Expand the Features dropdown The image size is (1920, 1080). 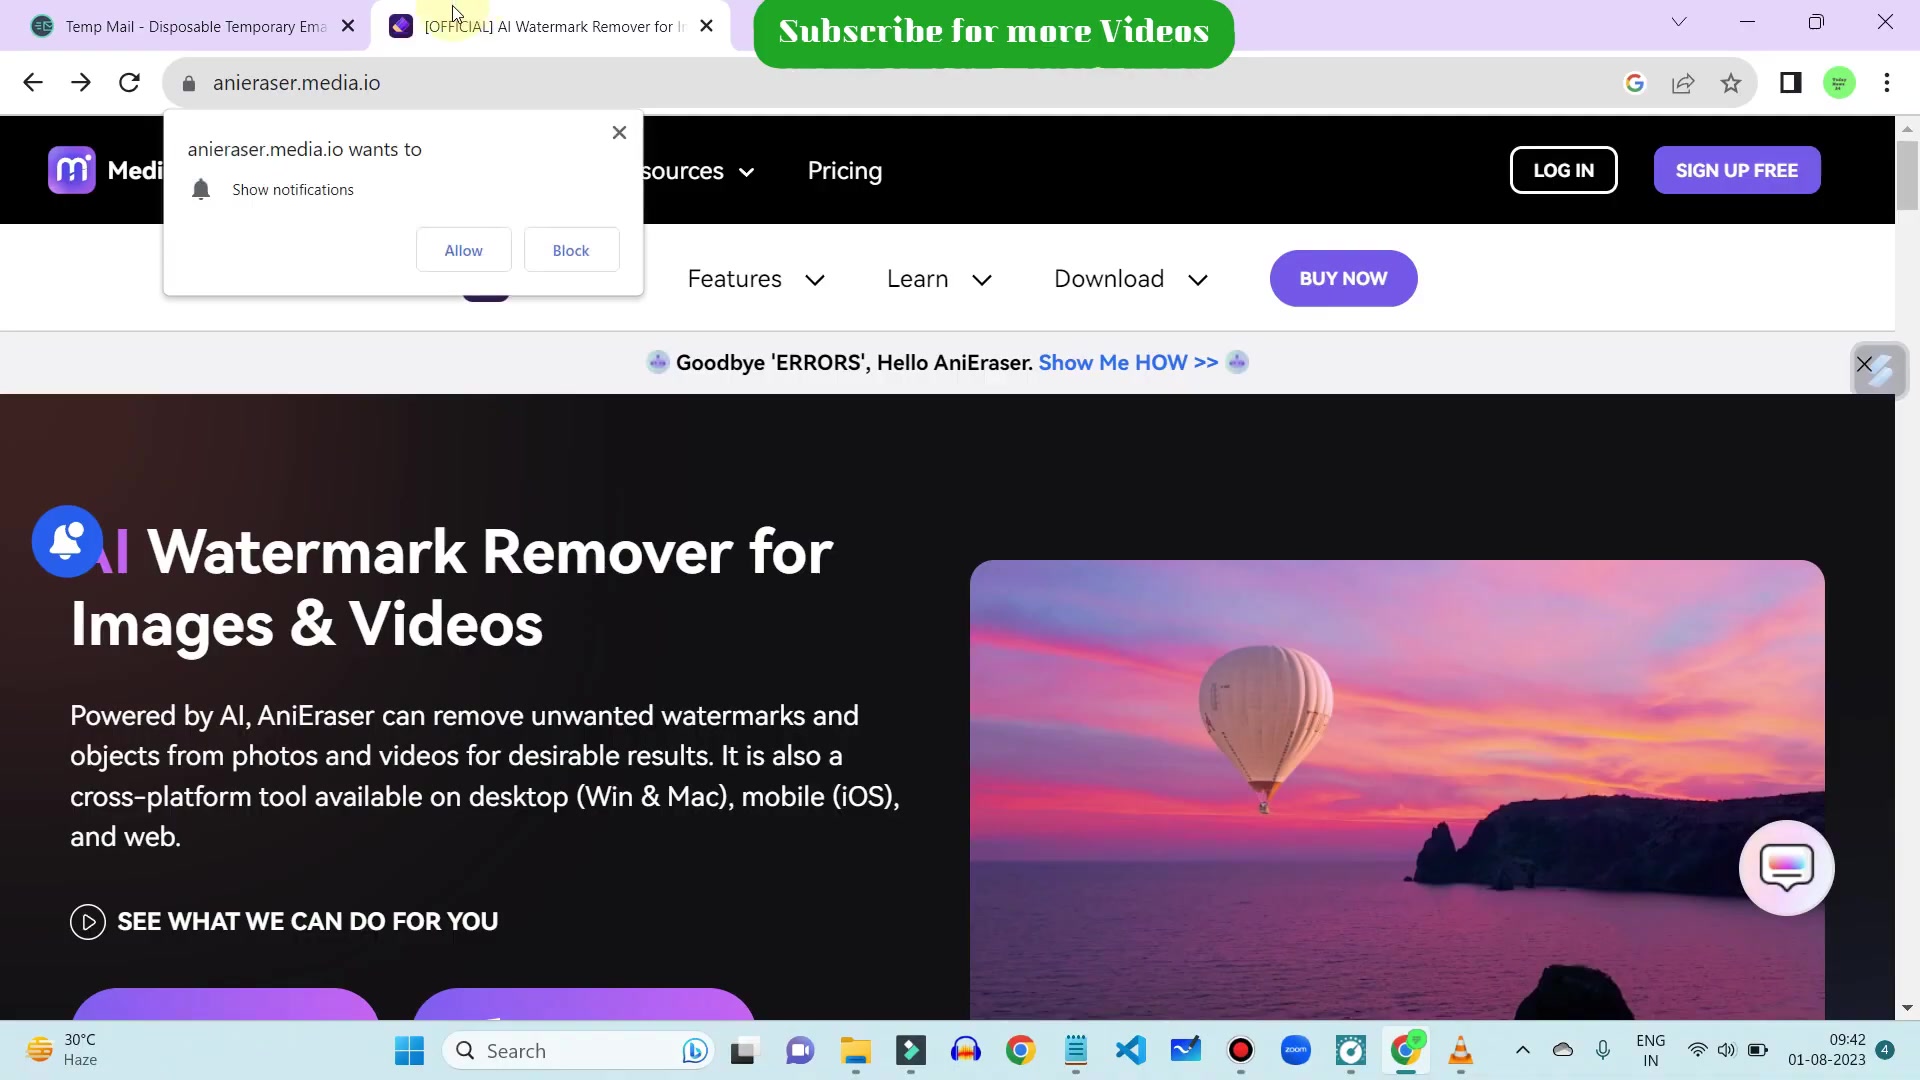point(756,279)
